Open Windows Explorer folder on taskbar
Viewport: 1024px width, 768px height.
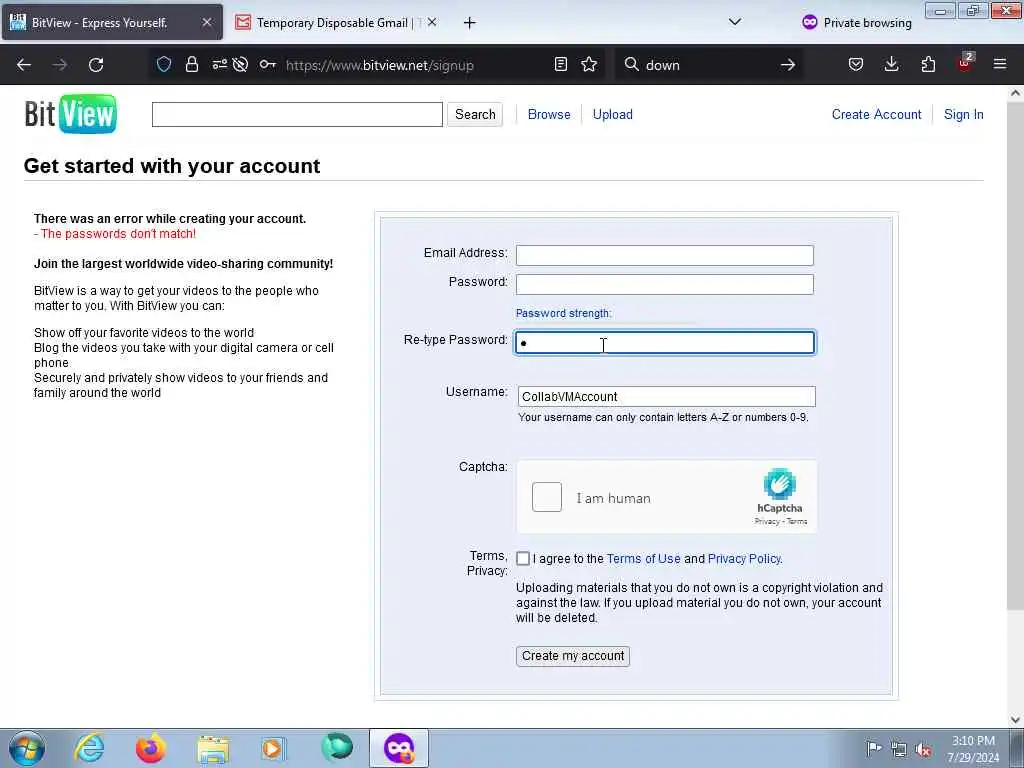(213, 748)
